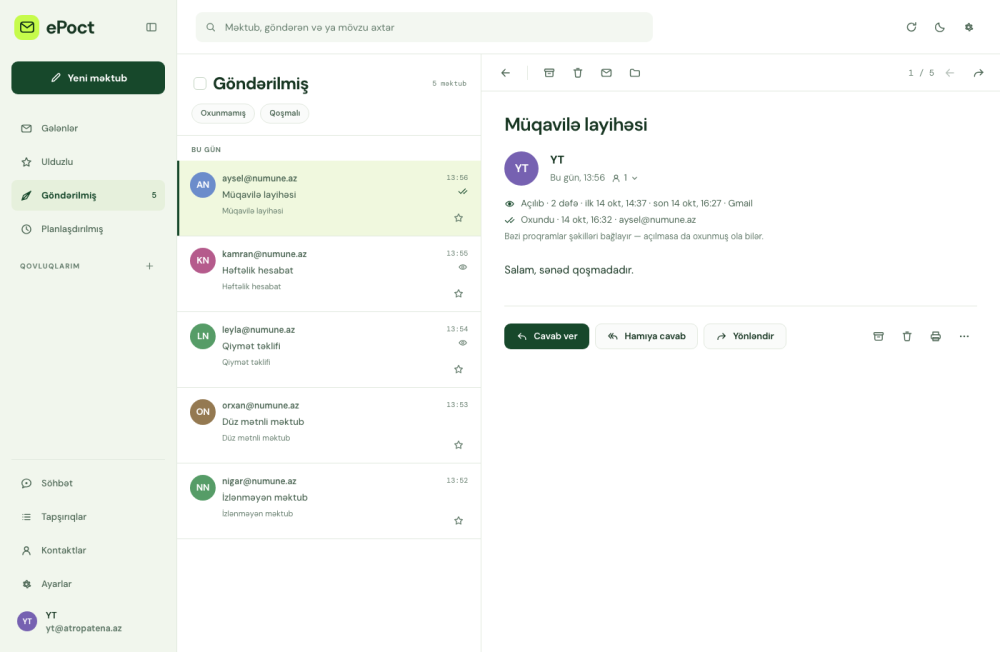Collapse the sidebar panel icon
Screen dimensions: 1000x652
point(151,27)
